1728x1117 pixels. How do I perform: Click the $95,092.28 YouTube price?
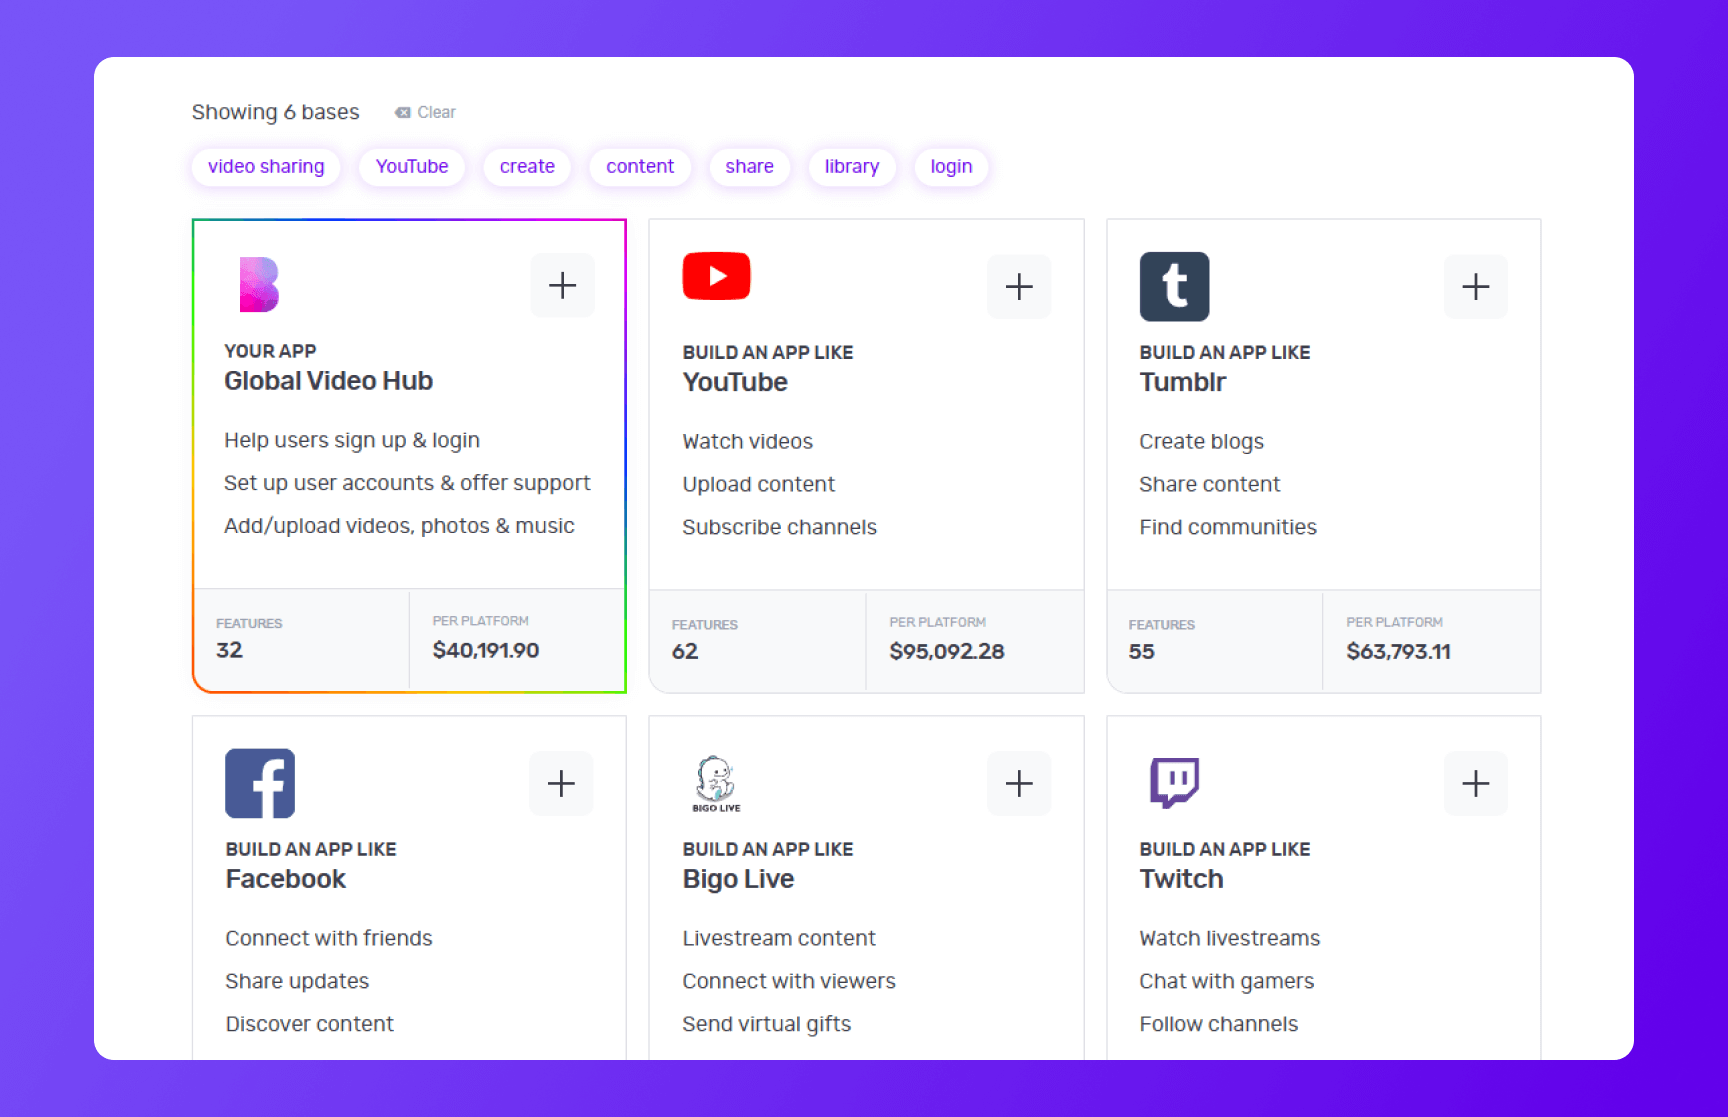pyautogui.click(x=946, y=651)
